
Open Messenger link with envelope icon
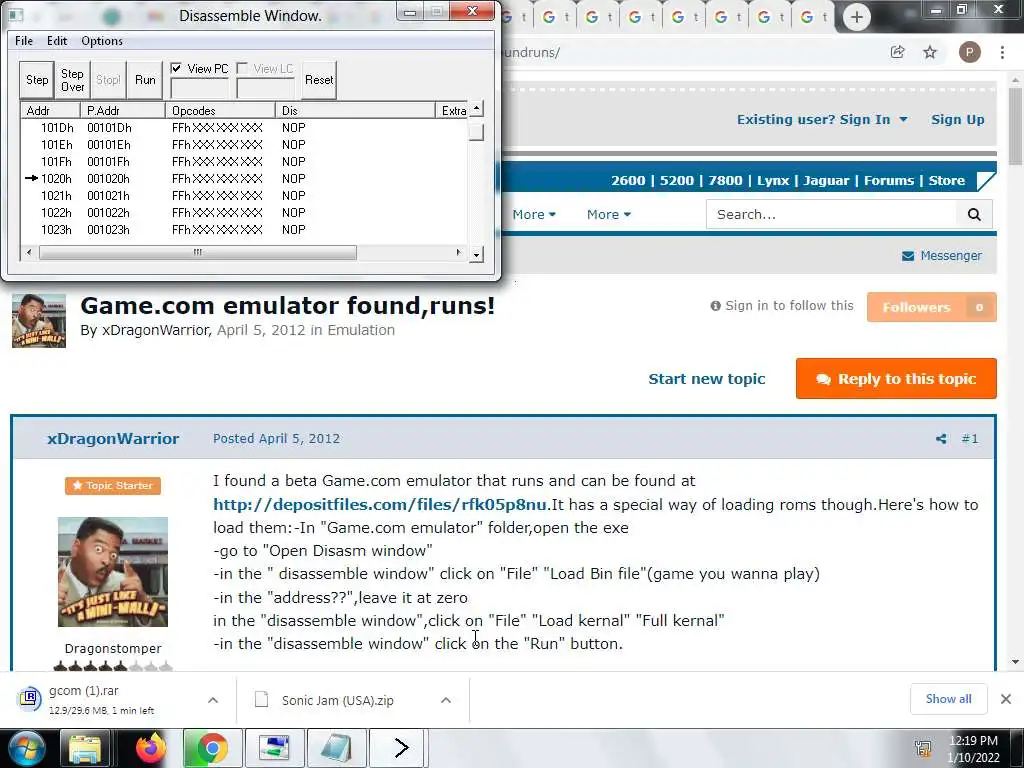point(942,256)
